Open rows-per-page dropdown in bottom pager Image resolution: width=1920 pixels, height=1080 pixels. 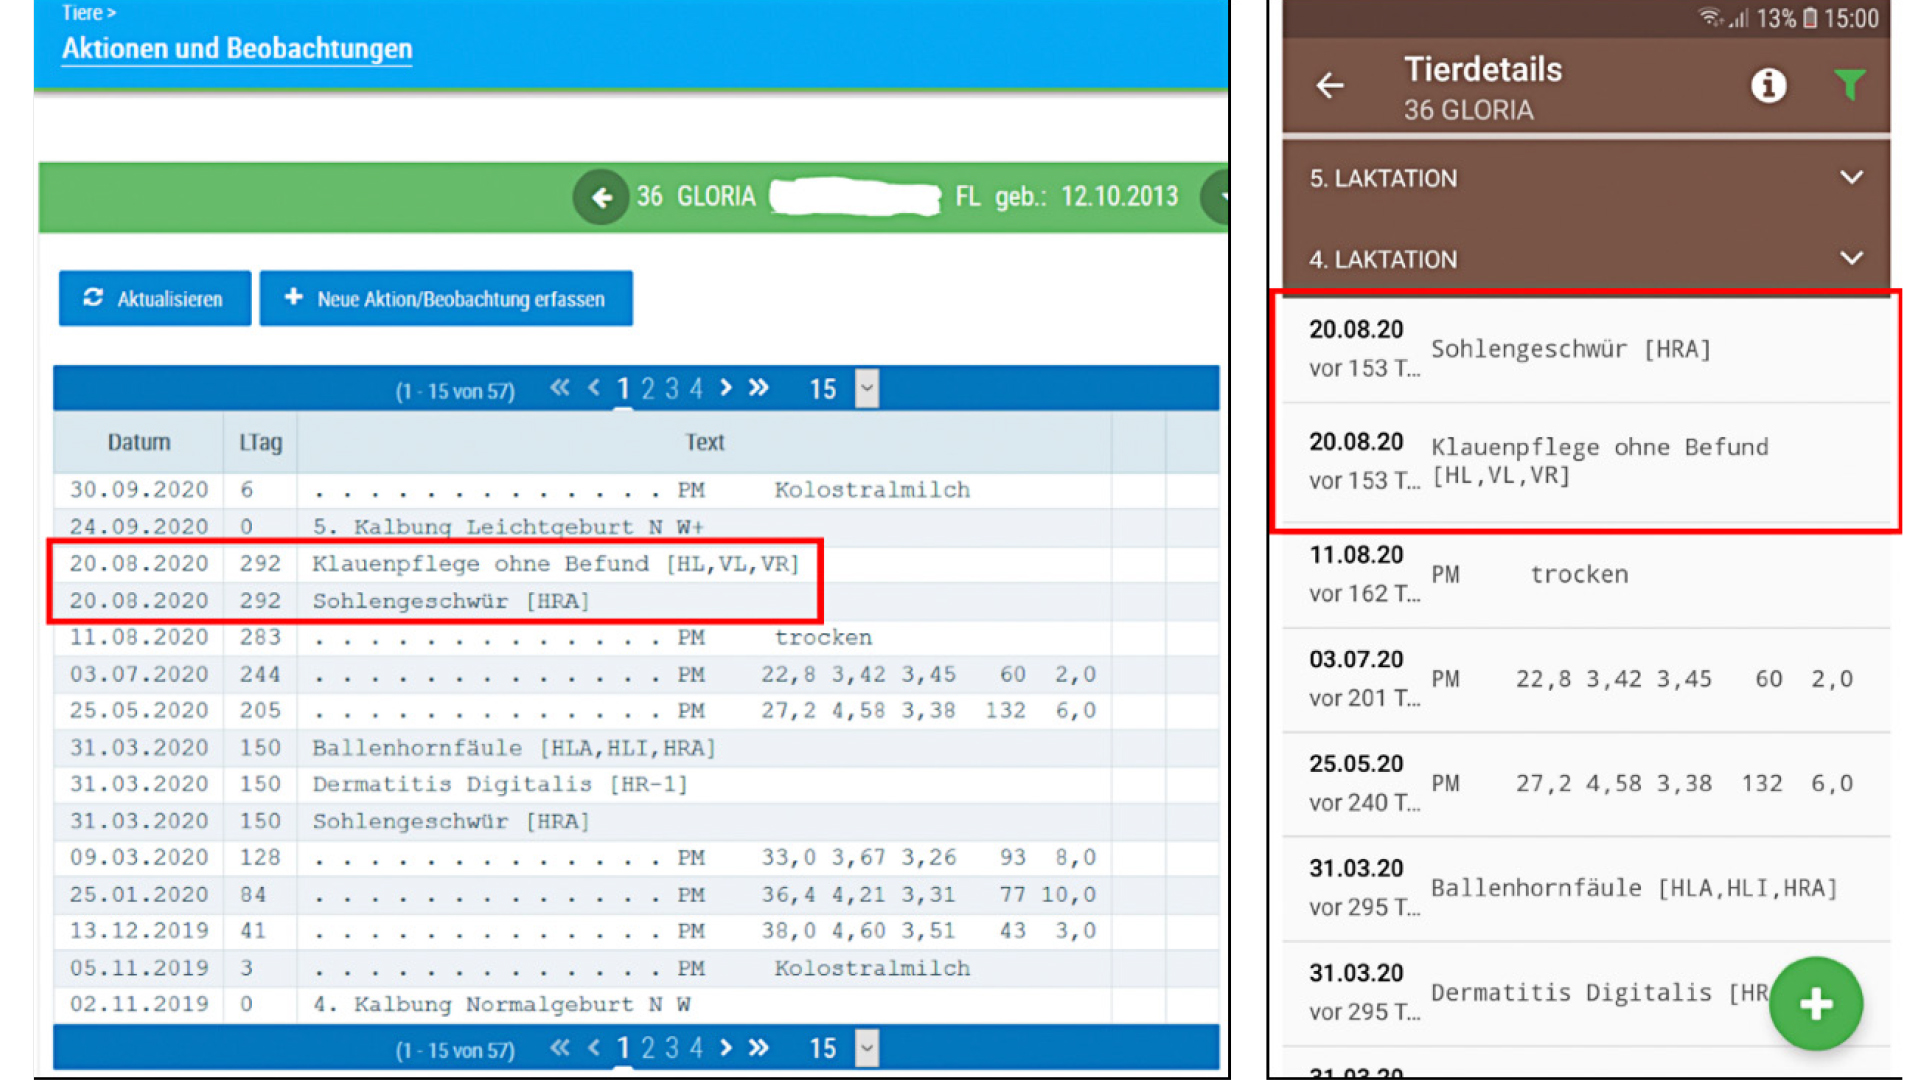pyautogui.click(x=867, y=1048)
